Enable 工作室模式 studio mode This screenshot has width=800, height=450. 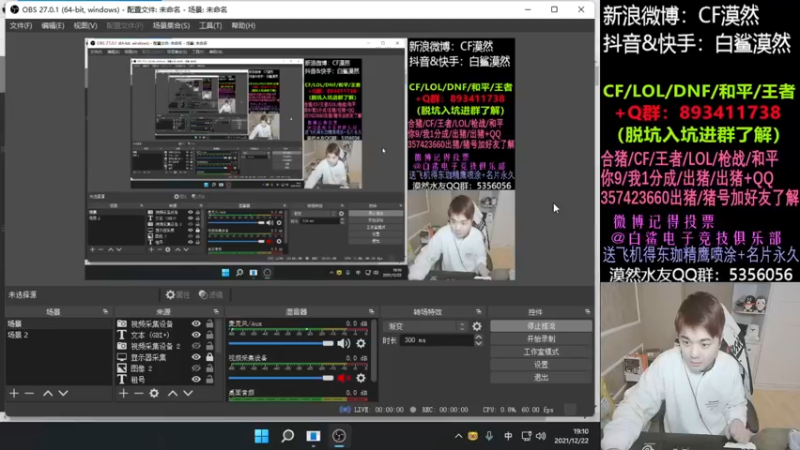point(541,352)
